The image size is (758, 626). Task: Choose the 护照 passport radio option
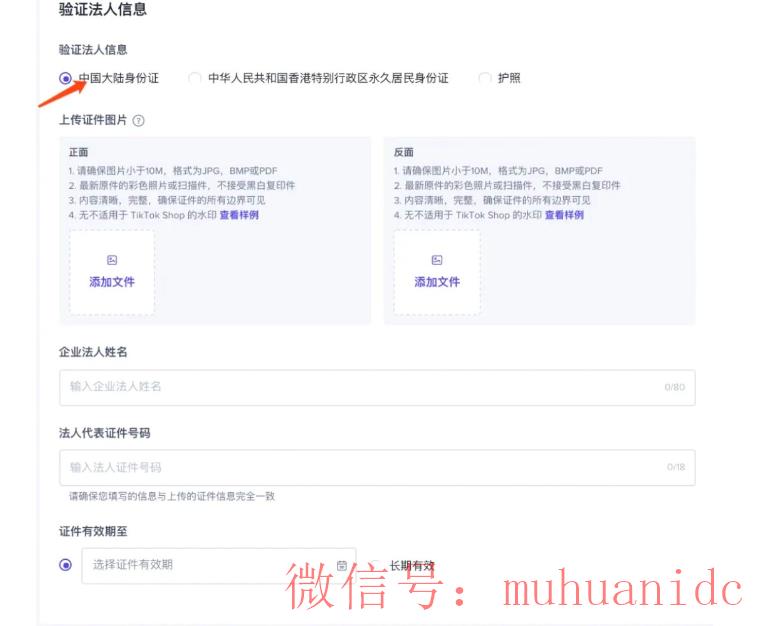click(485, 78)
